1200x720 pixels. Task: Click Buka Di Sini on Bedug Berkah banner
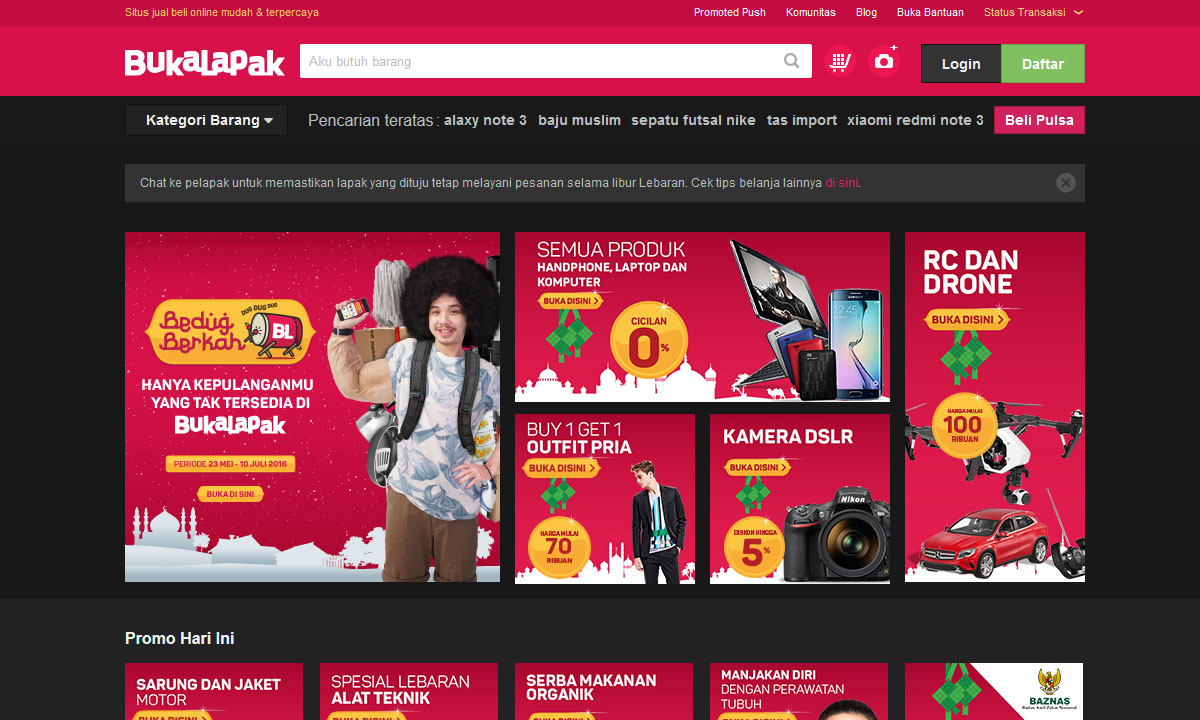coord(230,494)
